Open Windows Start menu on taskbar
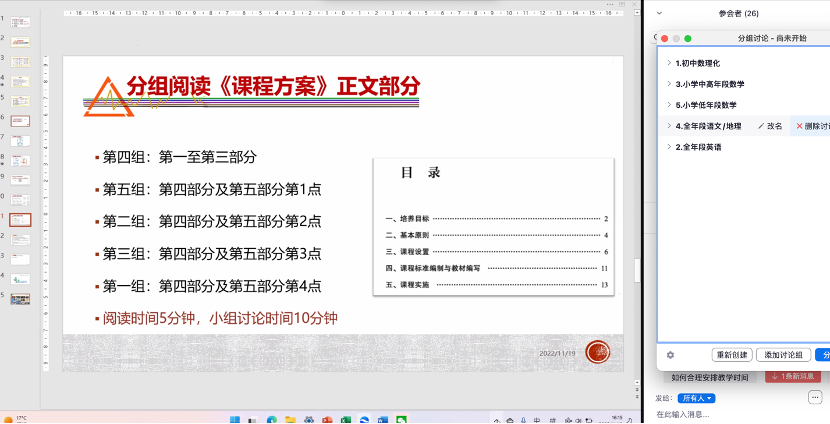830x424 pixels. point(237,419)
